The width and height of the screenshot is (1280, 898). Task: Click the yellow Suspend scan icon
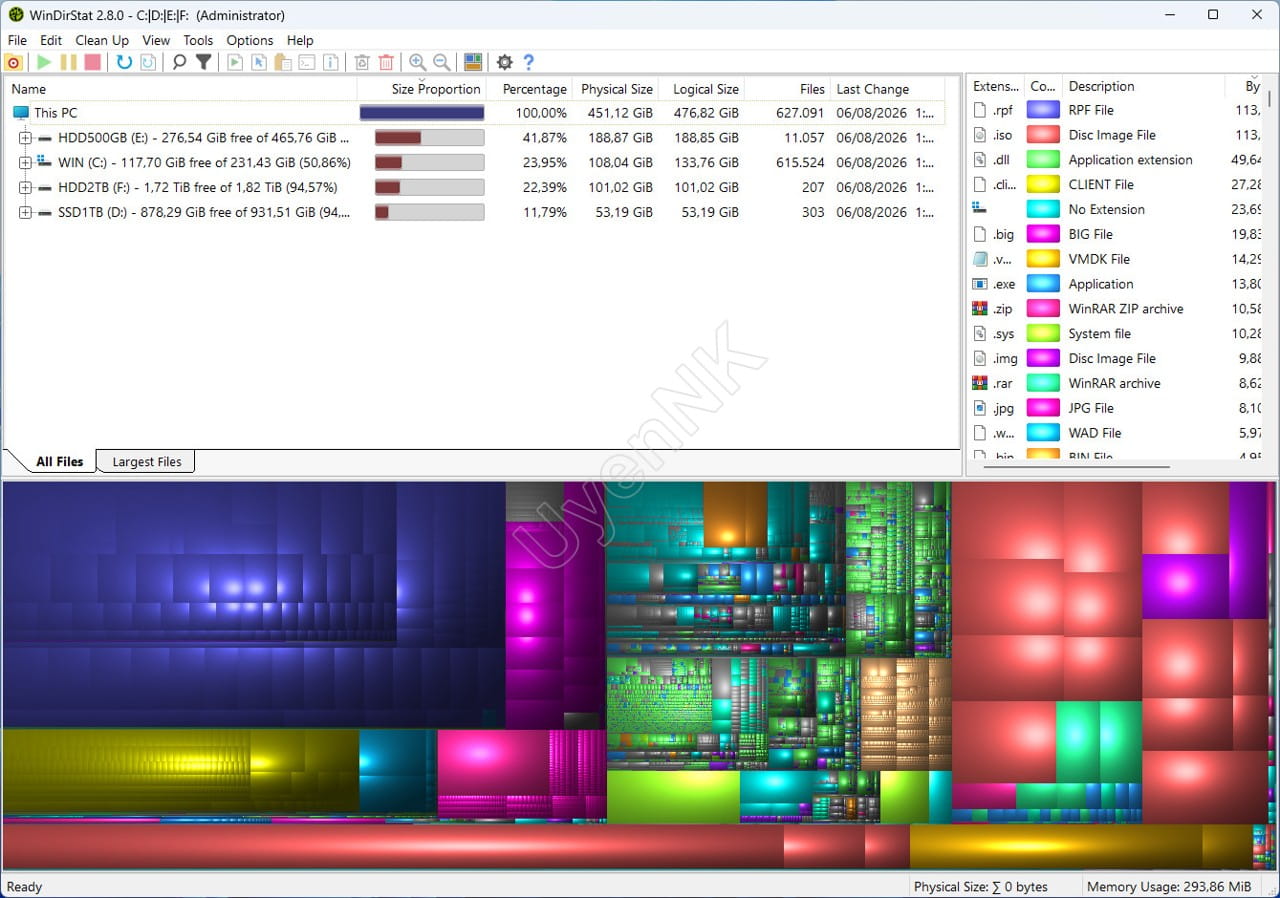pos(68,62)
